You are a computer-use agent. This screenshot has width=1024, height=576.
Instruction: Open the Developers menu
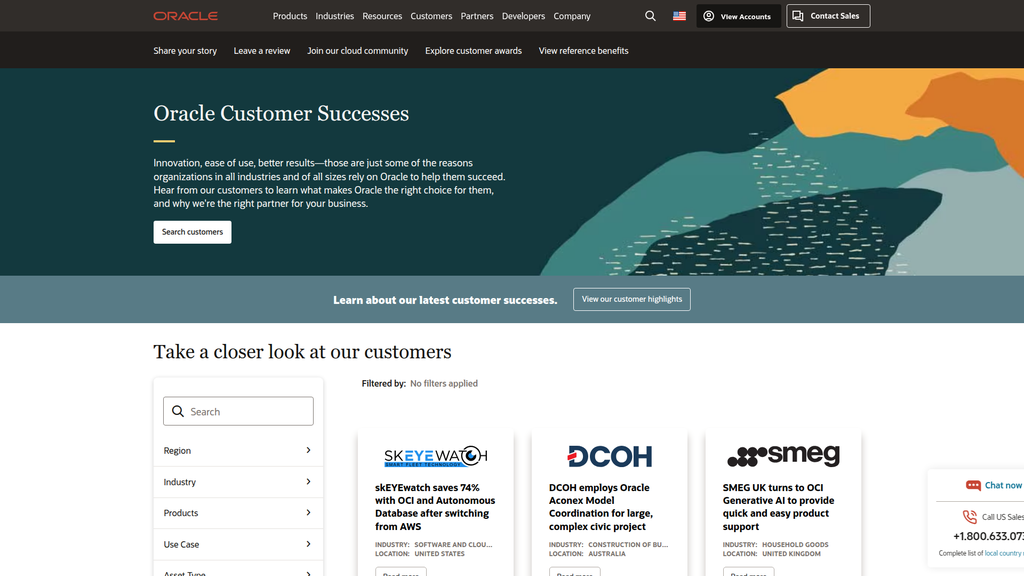coord(523,16)
